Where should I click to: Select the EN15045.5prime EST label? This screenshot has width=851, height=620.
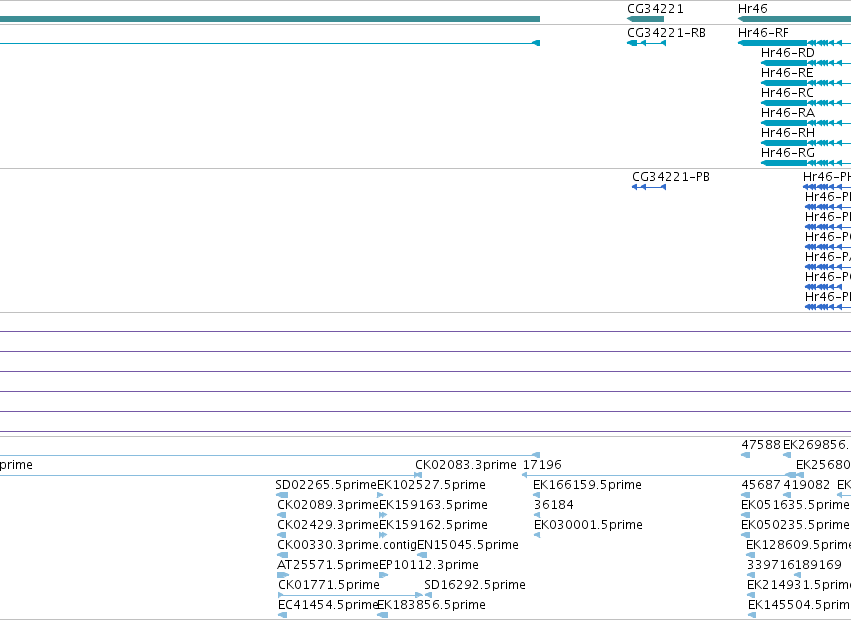click(x=468, y=545)
